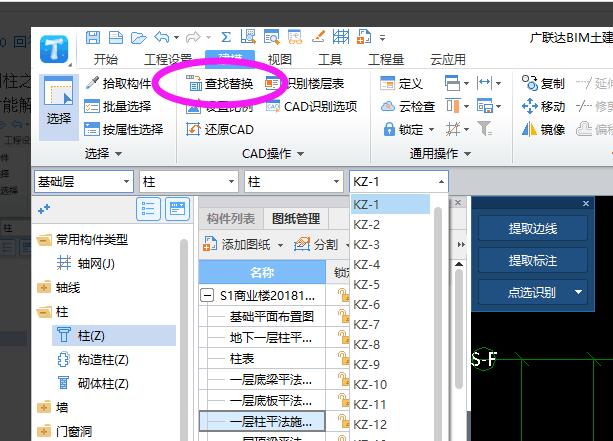613x441 pixels.
Task: Open the 工程量 ribbon tab
Action: click(x=386, y=59)
